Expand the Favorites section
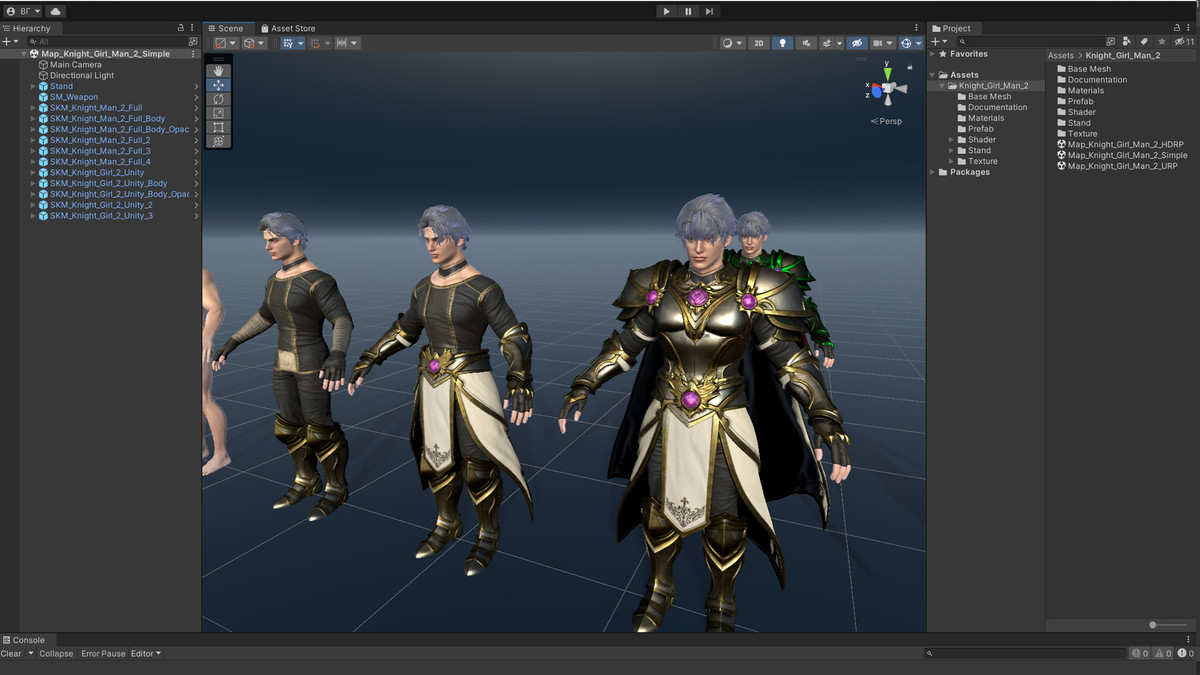1200x675 pixels. [x=933, y=54]
